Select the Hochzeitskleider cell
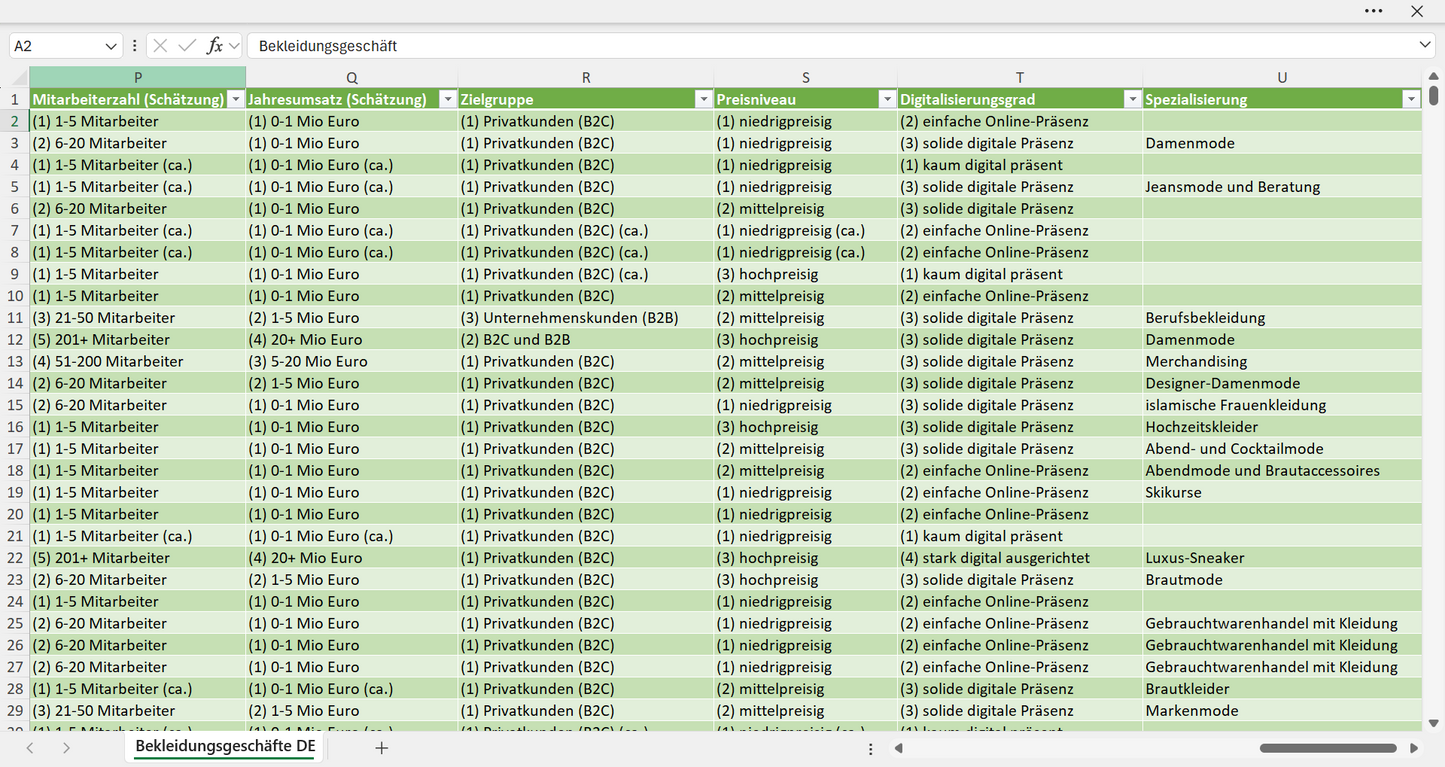 tap(1282, 427)
